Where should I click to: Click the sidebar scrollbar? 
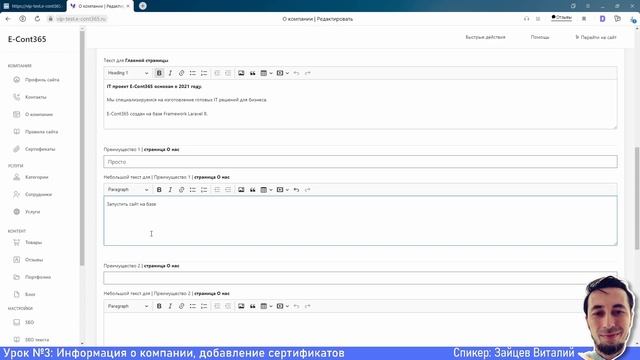point(82,149)
